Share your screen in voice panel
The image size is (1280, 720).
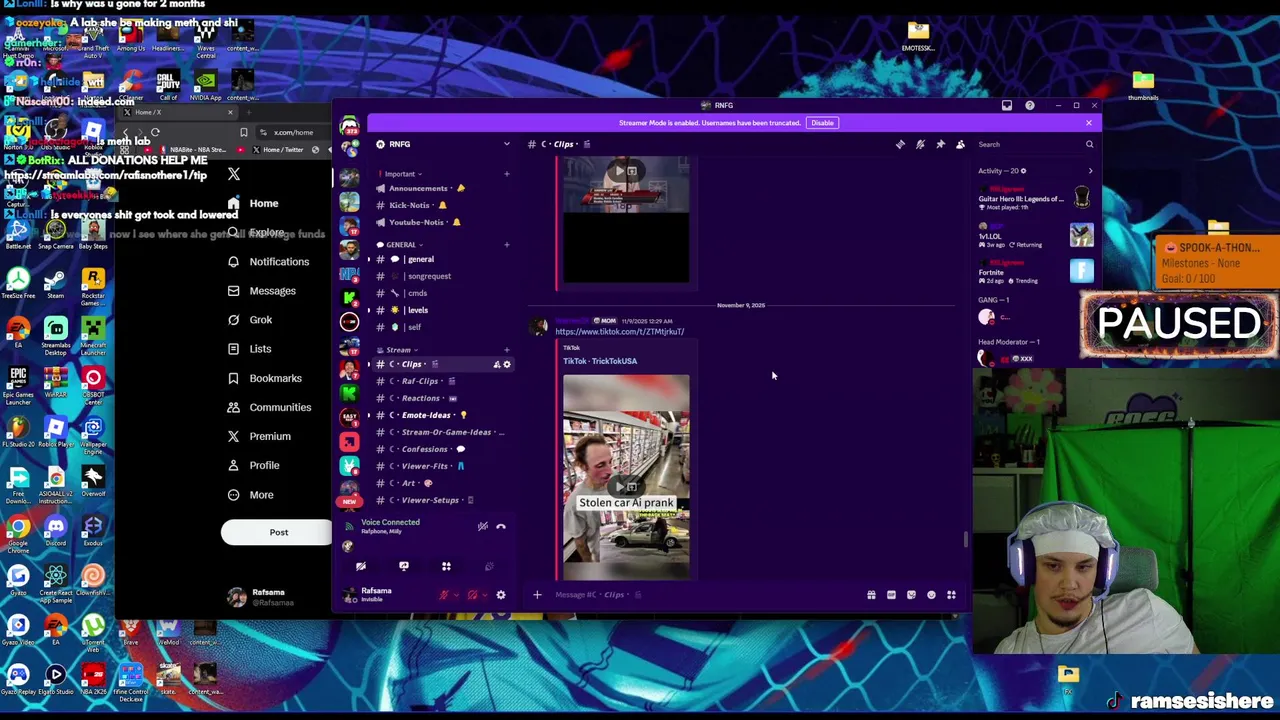coord(404,567)
